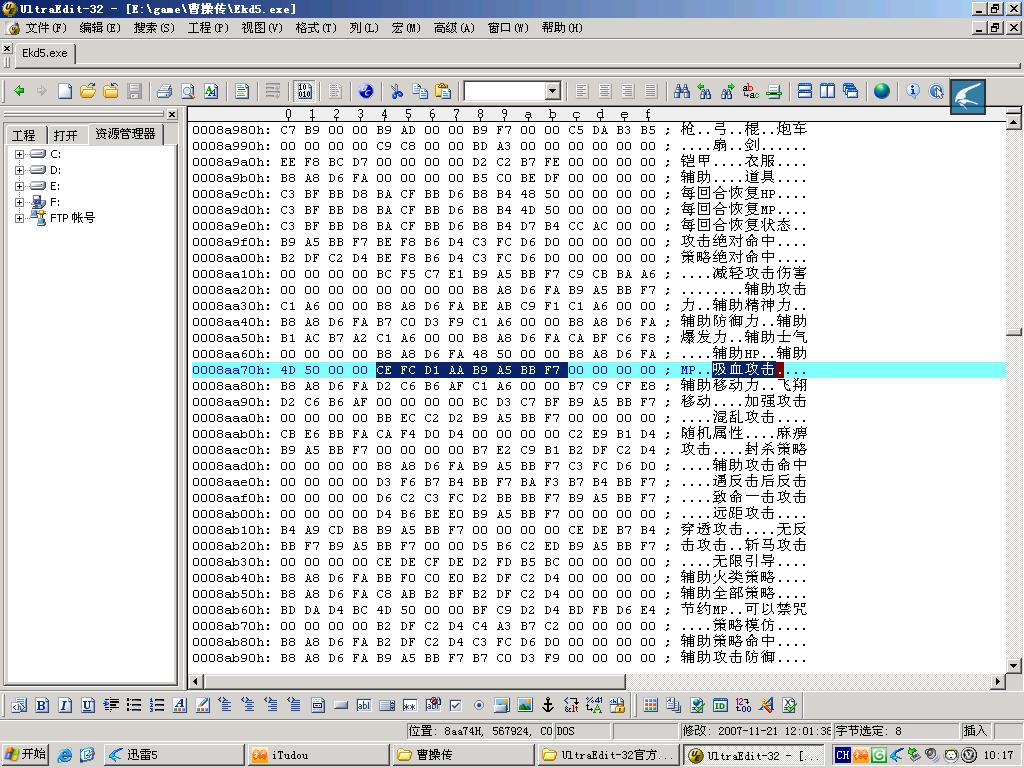The height and width of the screenshot is (768, 1024).
Task: Click the Print icon in toolbar
Action: [x=164, y=91]
